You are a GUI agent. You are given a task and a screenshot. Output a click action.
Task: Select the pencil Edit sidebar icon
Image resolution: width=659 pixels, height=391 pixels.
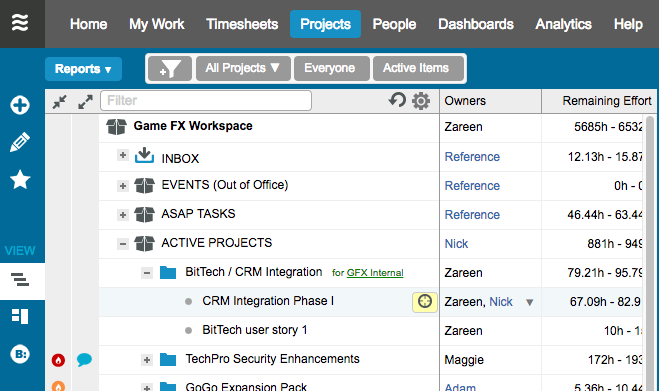coord(20,142)
